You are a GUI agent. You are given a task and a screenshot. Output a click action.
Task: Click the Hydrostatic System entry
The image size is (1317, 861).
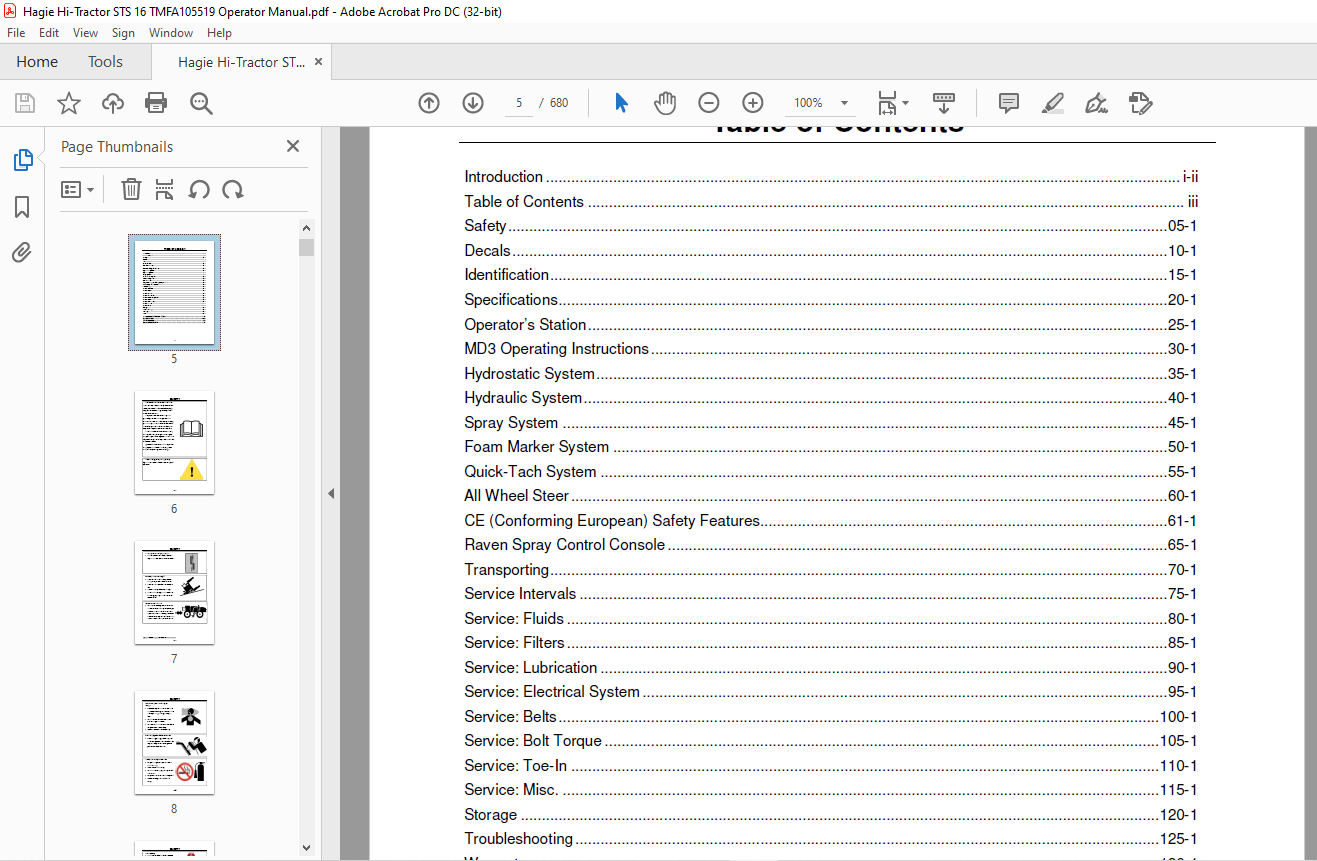tap(830, 373)
